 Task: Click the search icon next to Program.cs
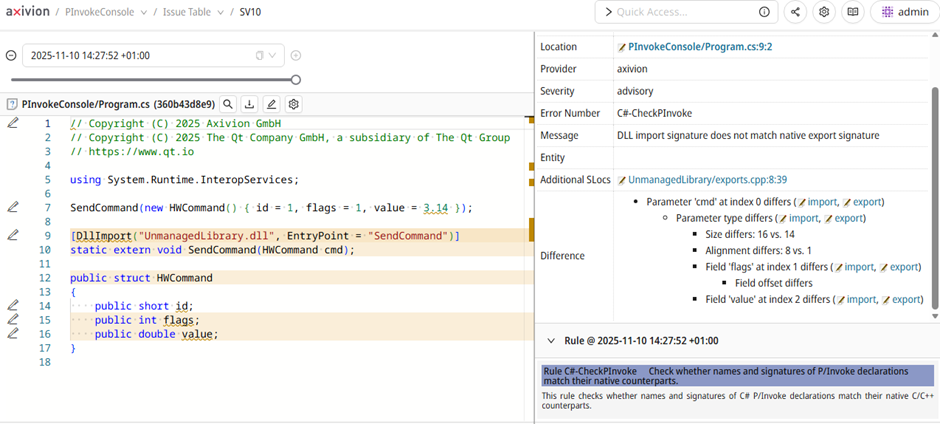(x=228, y=104)
